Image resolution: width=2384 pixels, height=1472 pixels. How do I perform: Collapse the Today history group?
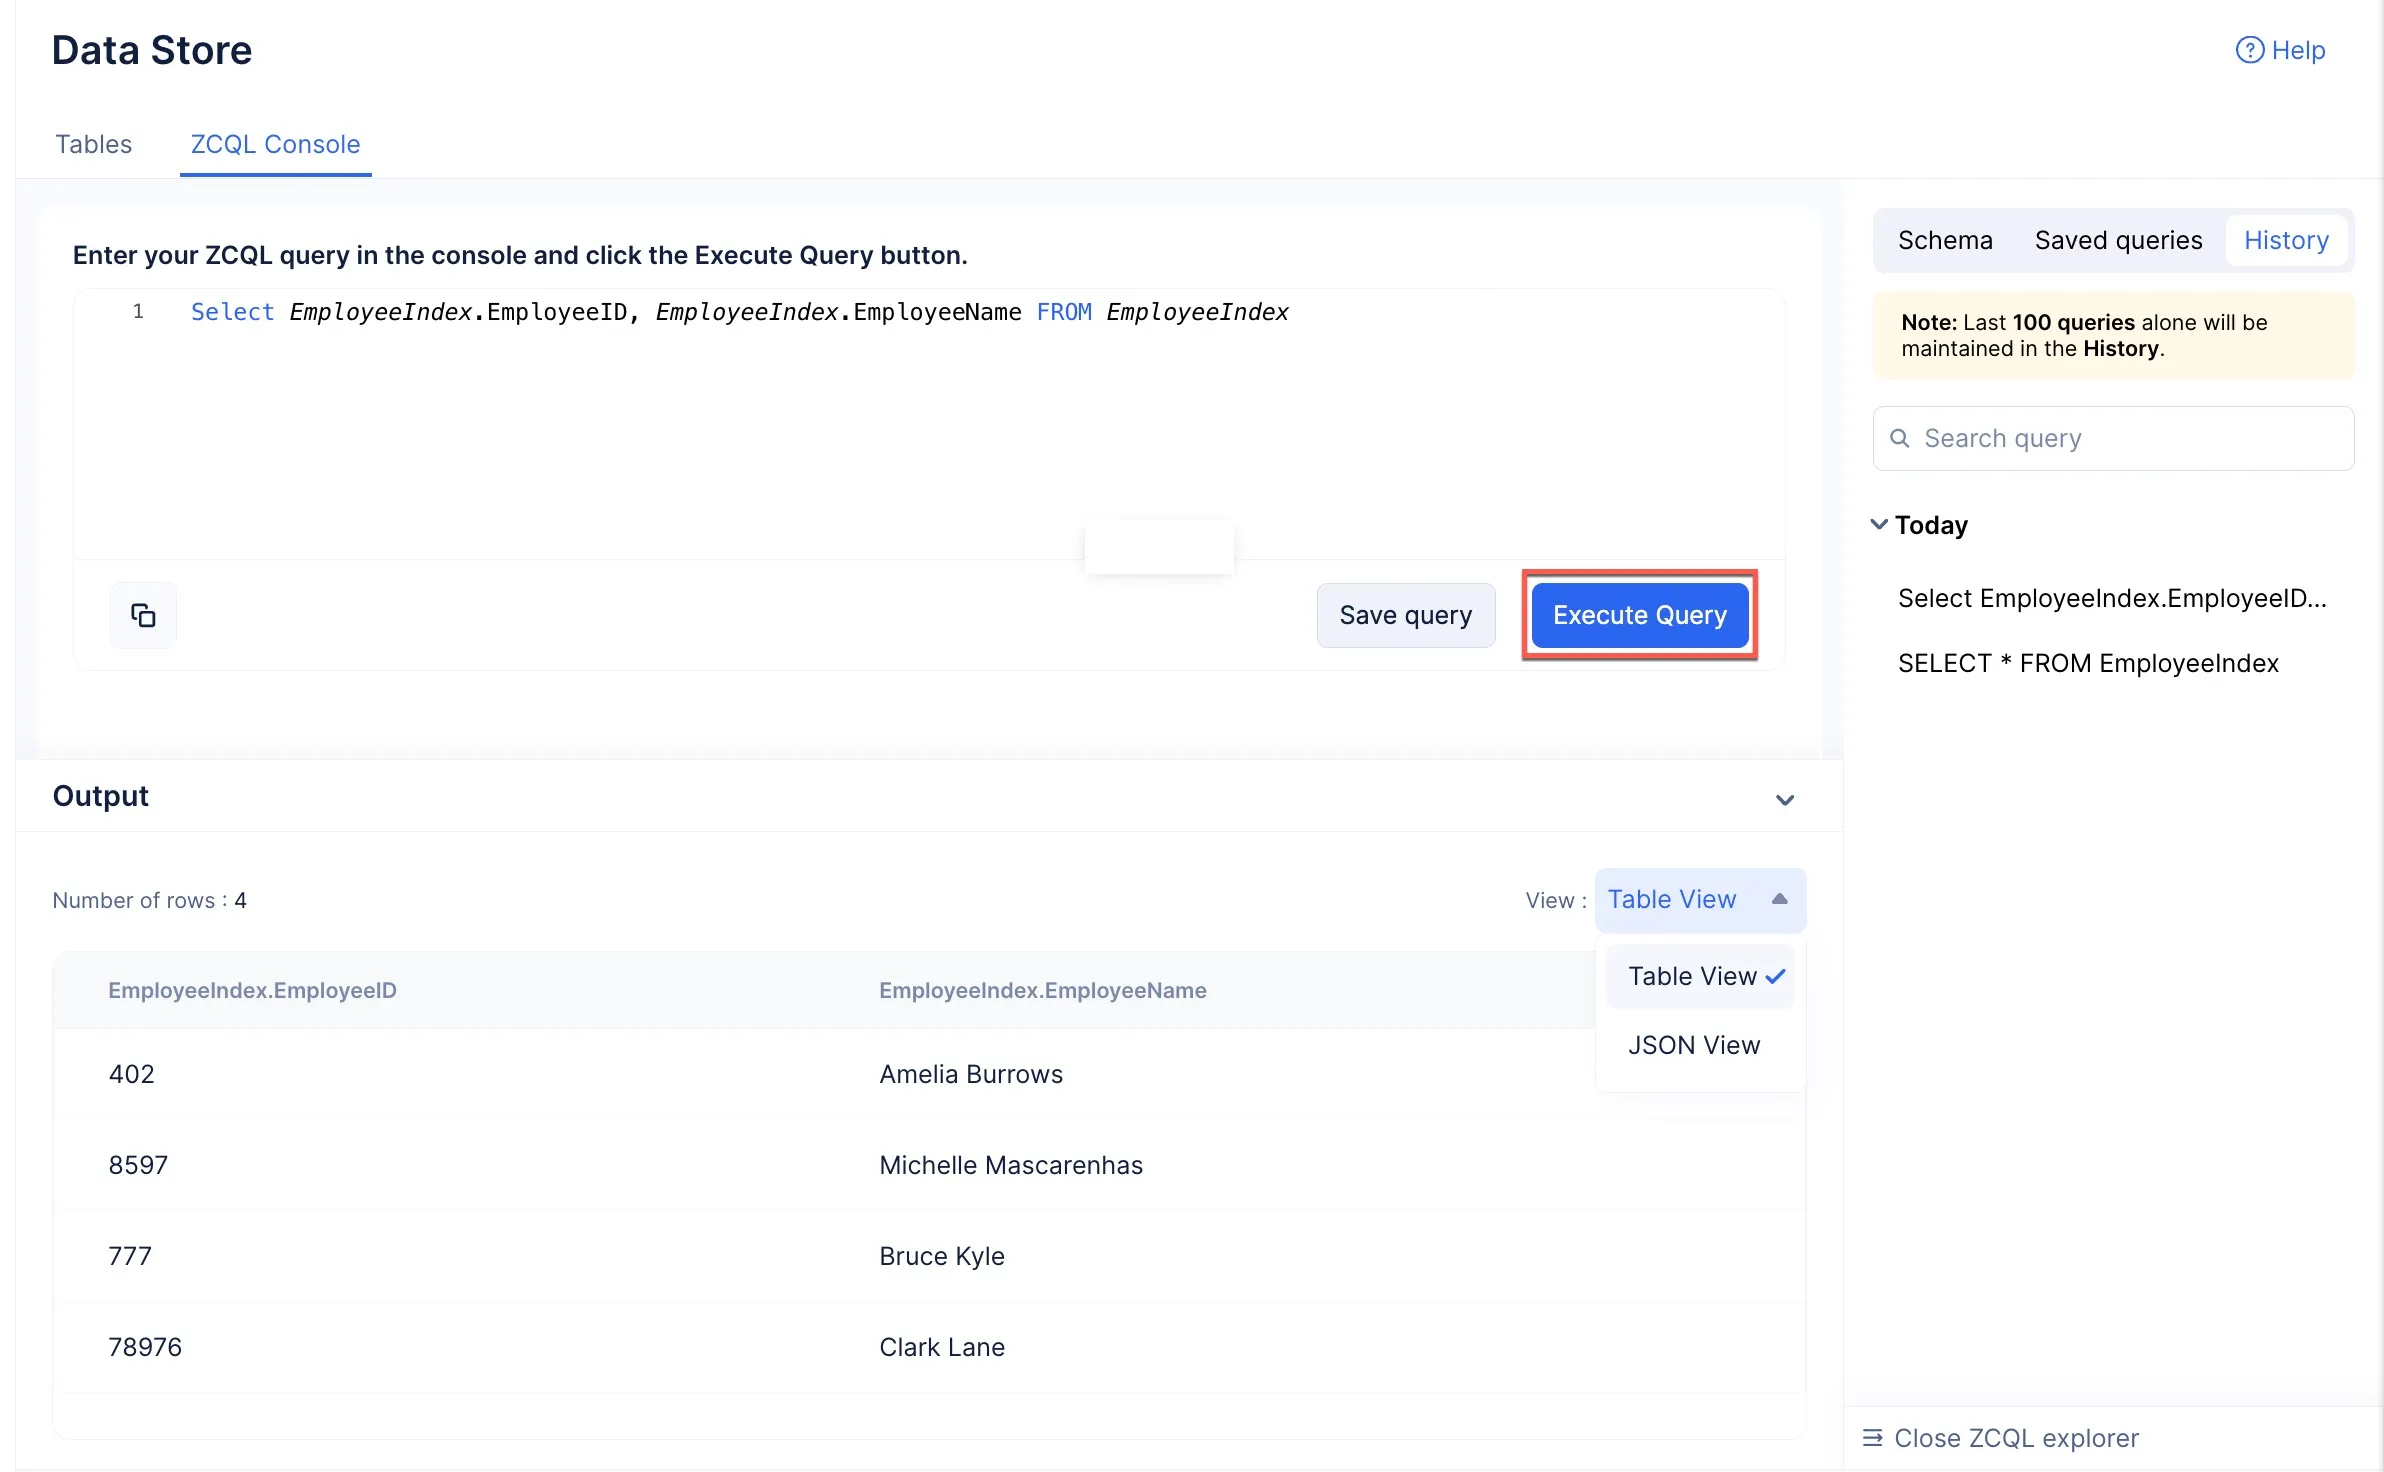1879,524
